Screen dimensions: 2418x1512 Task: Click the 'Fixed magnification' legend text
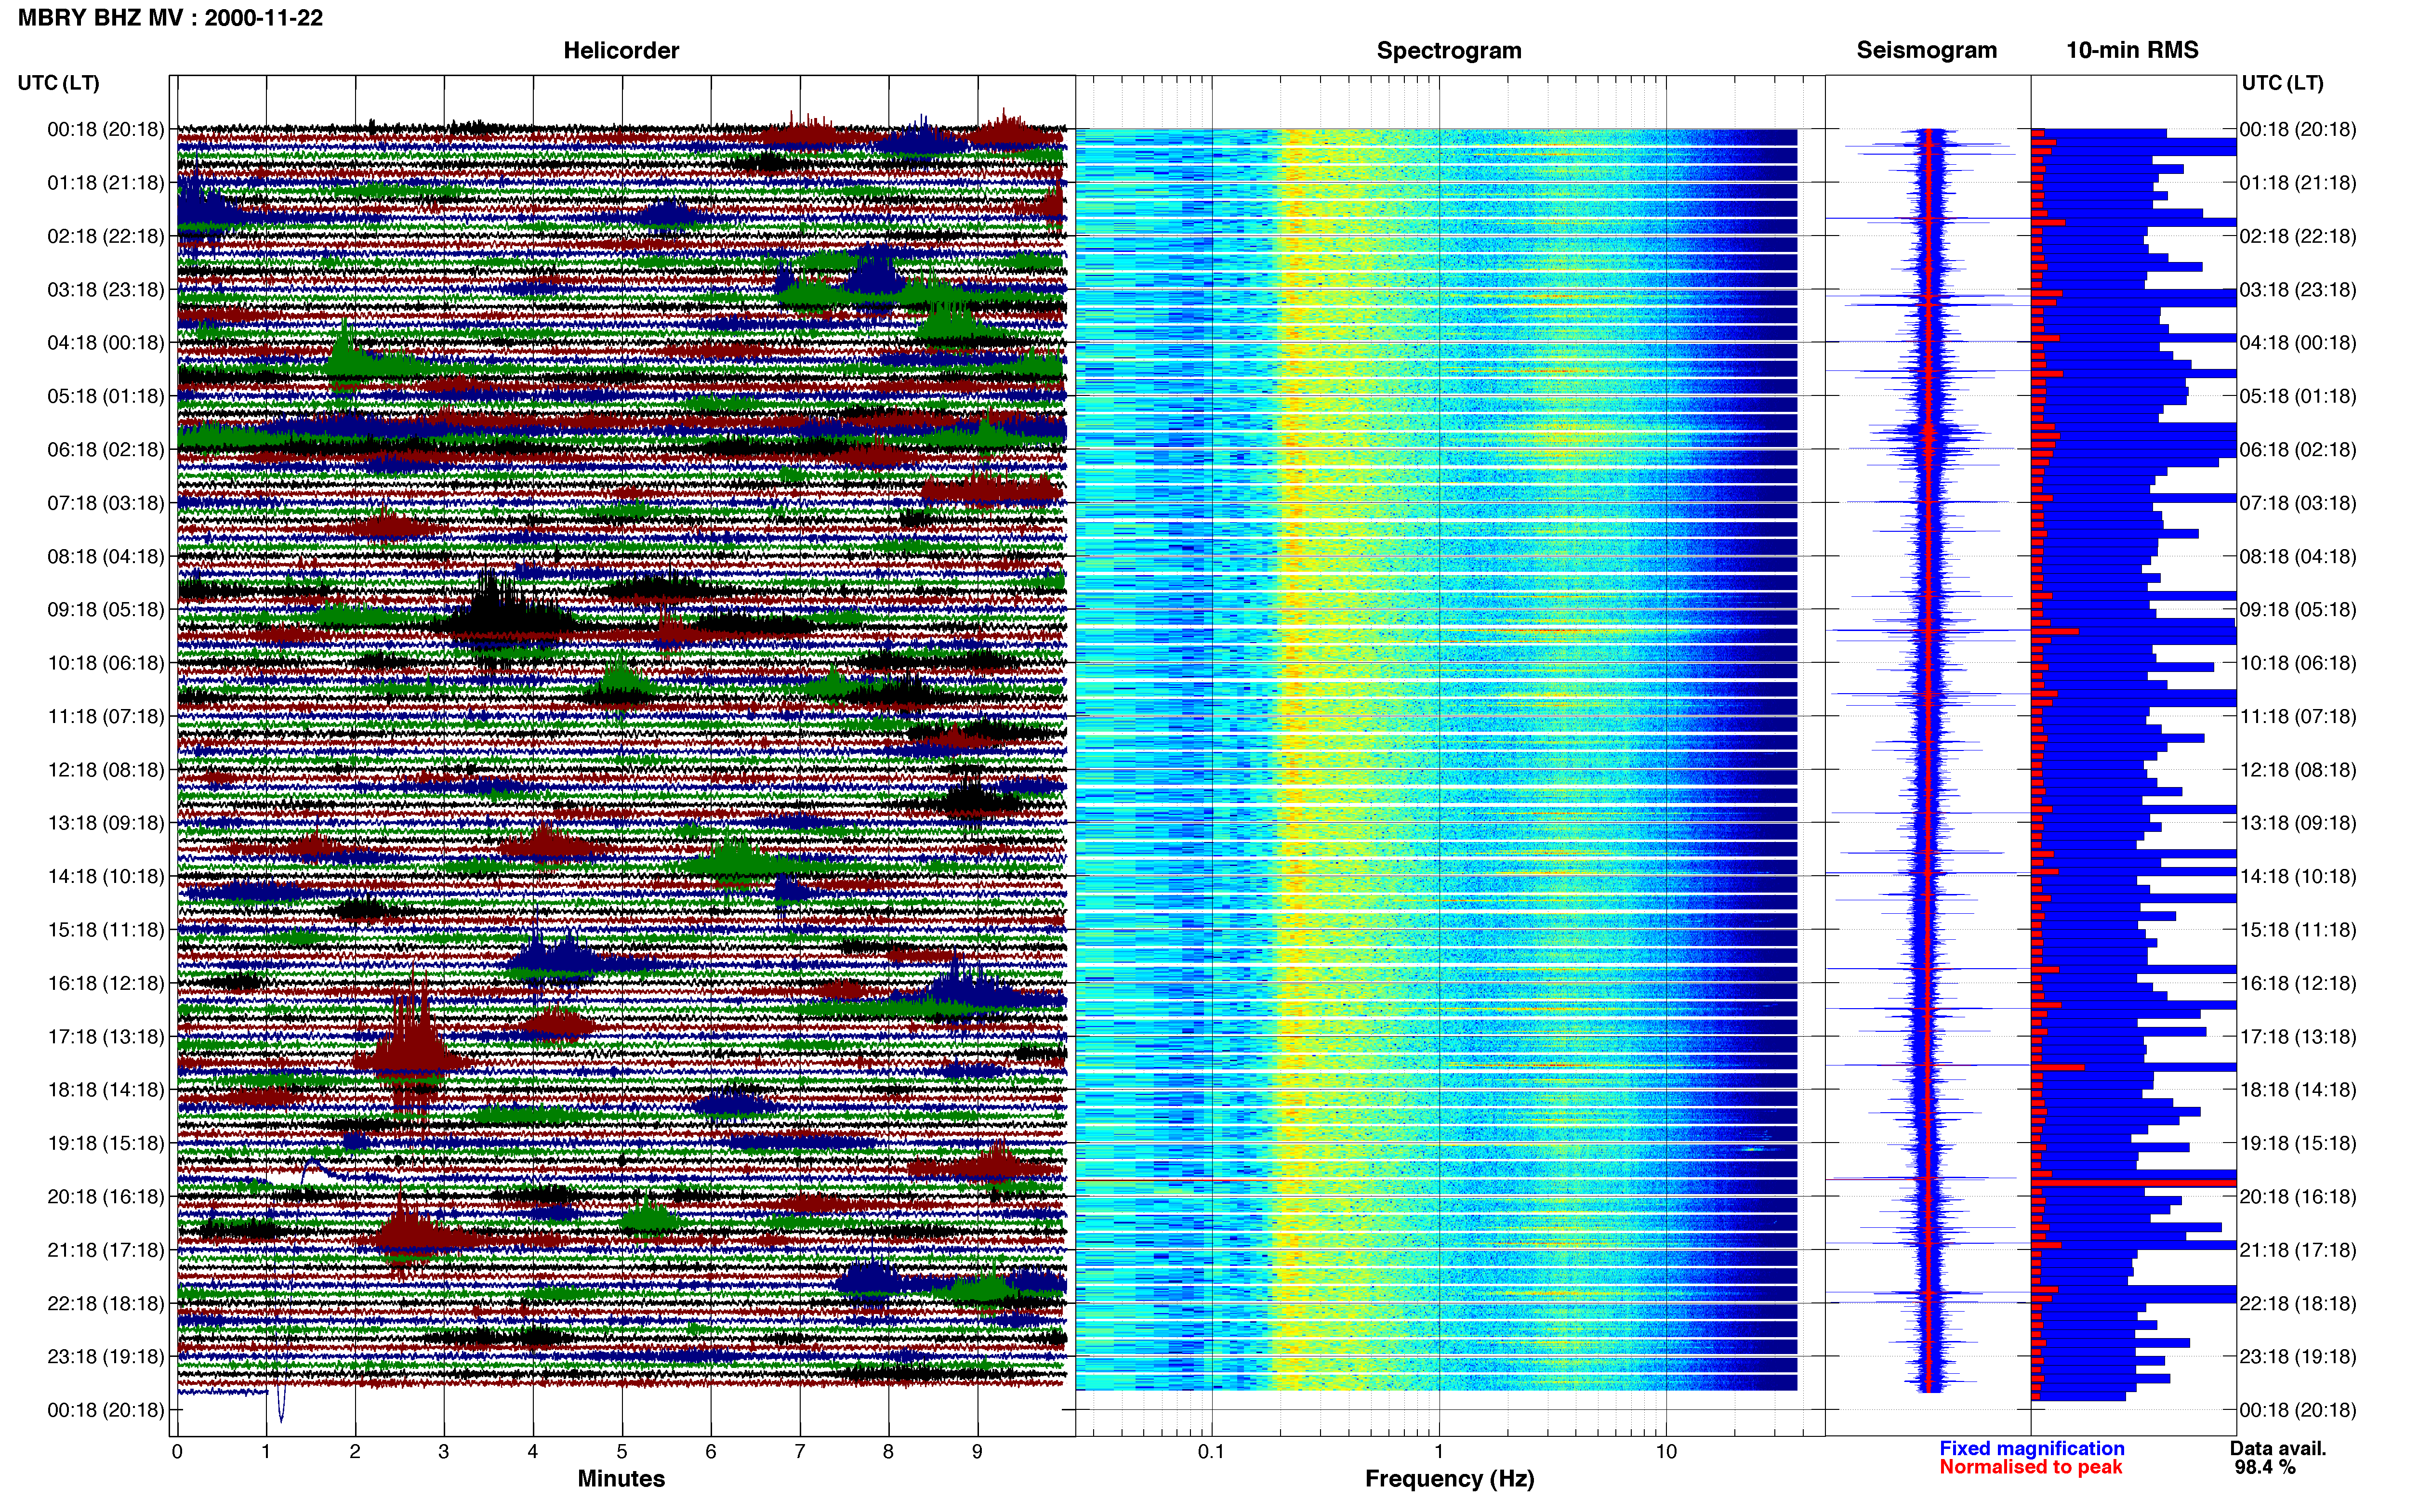point(2031,1448)
